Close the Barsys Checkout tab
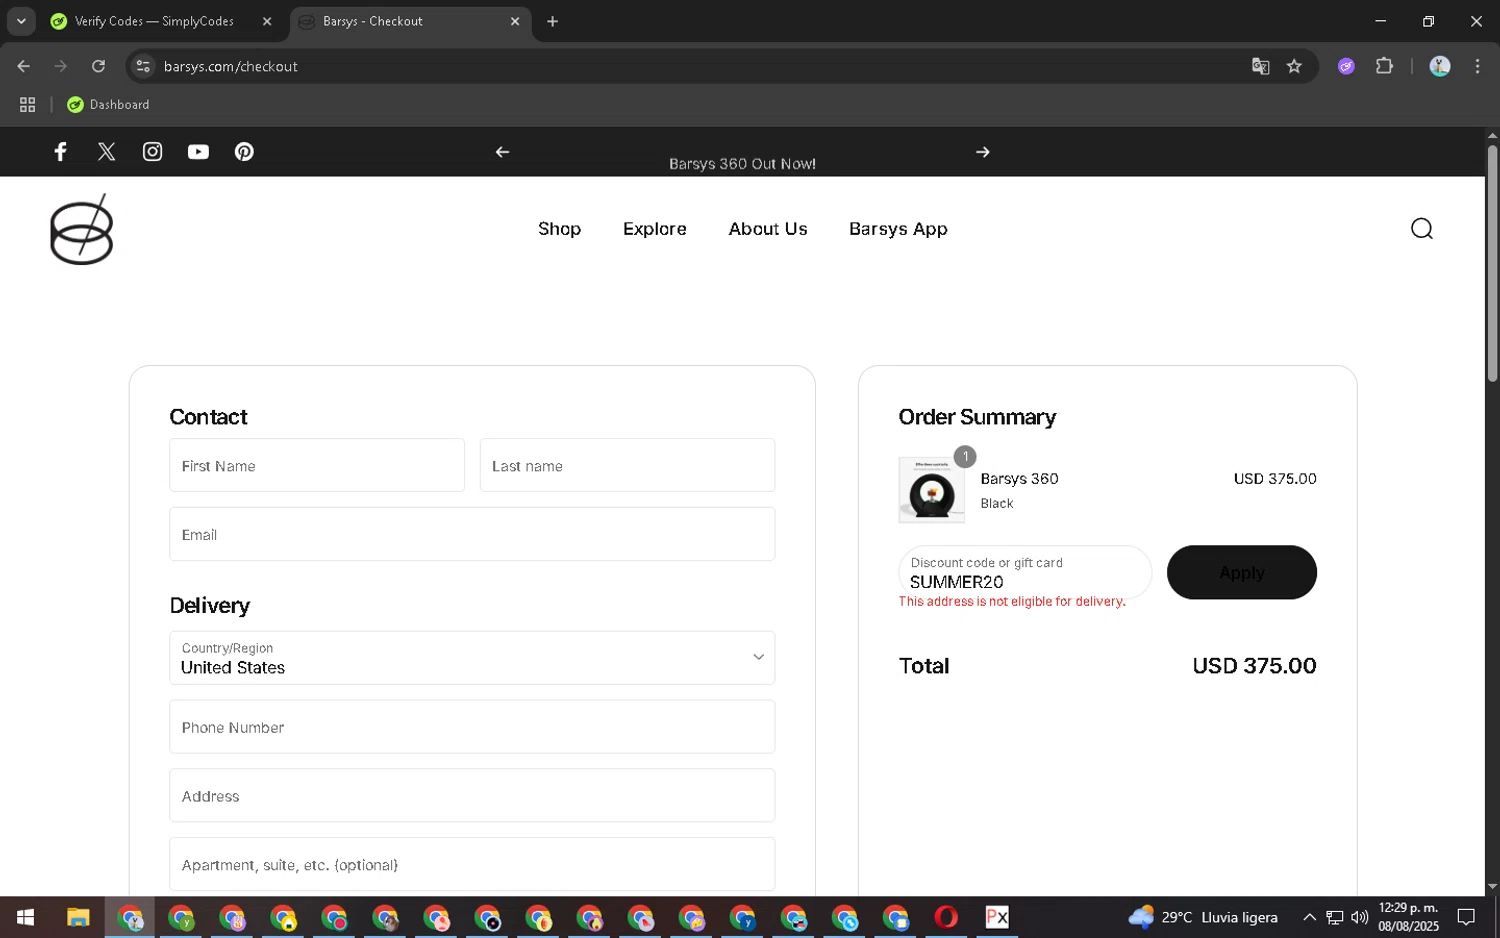This screenshot has width=1500, height=938. (x=515, y=21)
